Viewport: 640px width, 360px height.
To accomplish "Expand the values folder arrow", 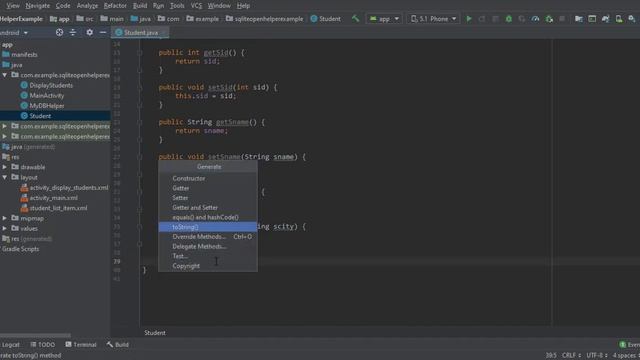I will [x=4, y=229].
